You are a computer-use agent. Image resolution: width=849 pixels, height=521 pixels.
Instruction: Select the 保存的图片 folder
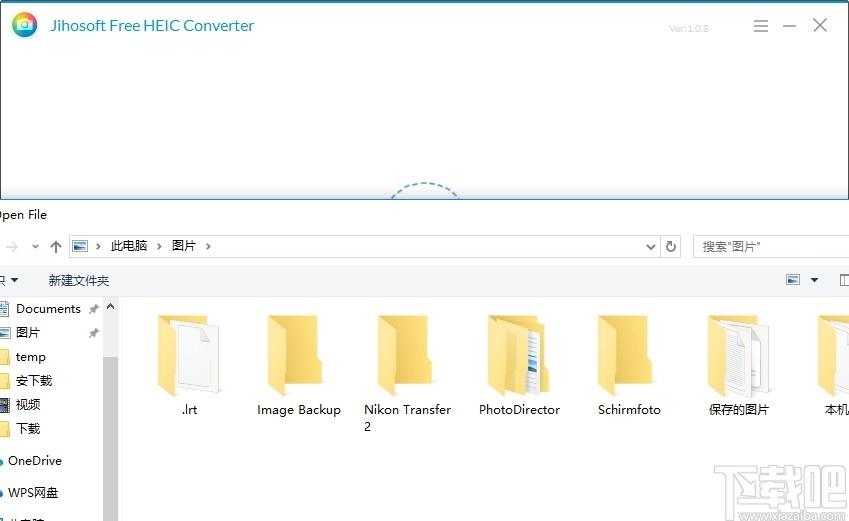(x=739, y=366)
